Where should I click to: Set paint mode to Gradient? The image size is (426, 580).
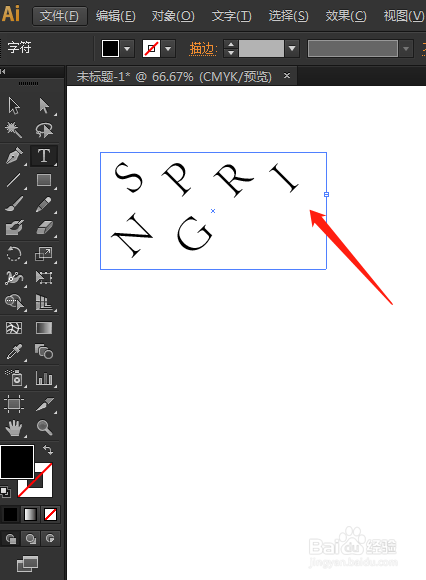30,514
